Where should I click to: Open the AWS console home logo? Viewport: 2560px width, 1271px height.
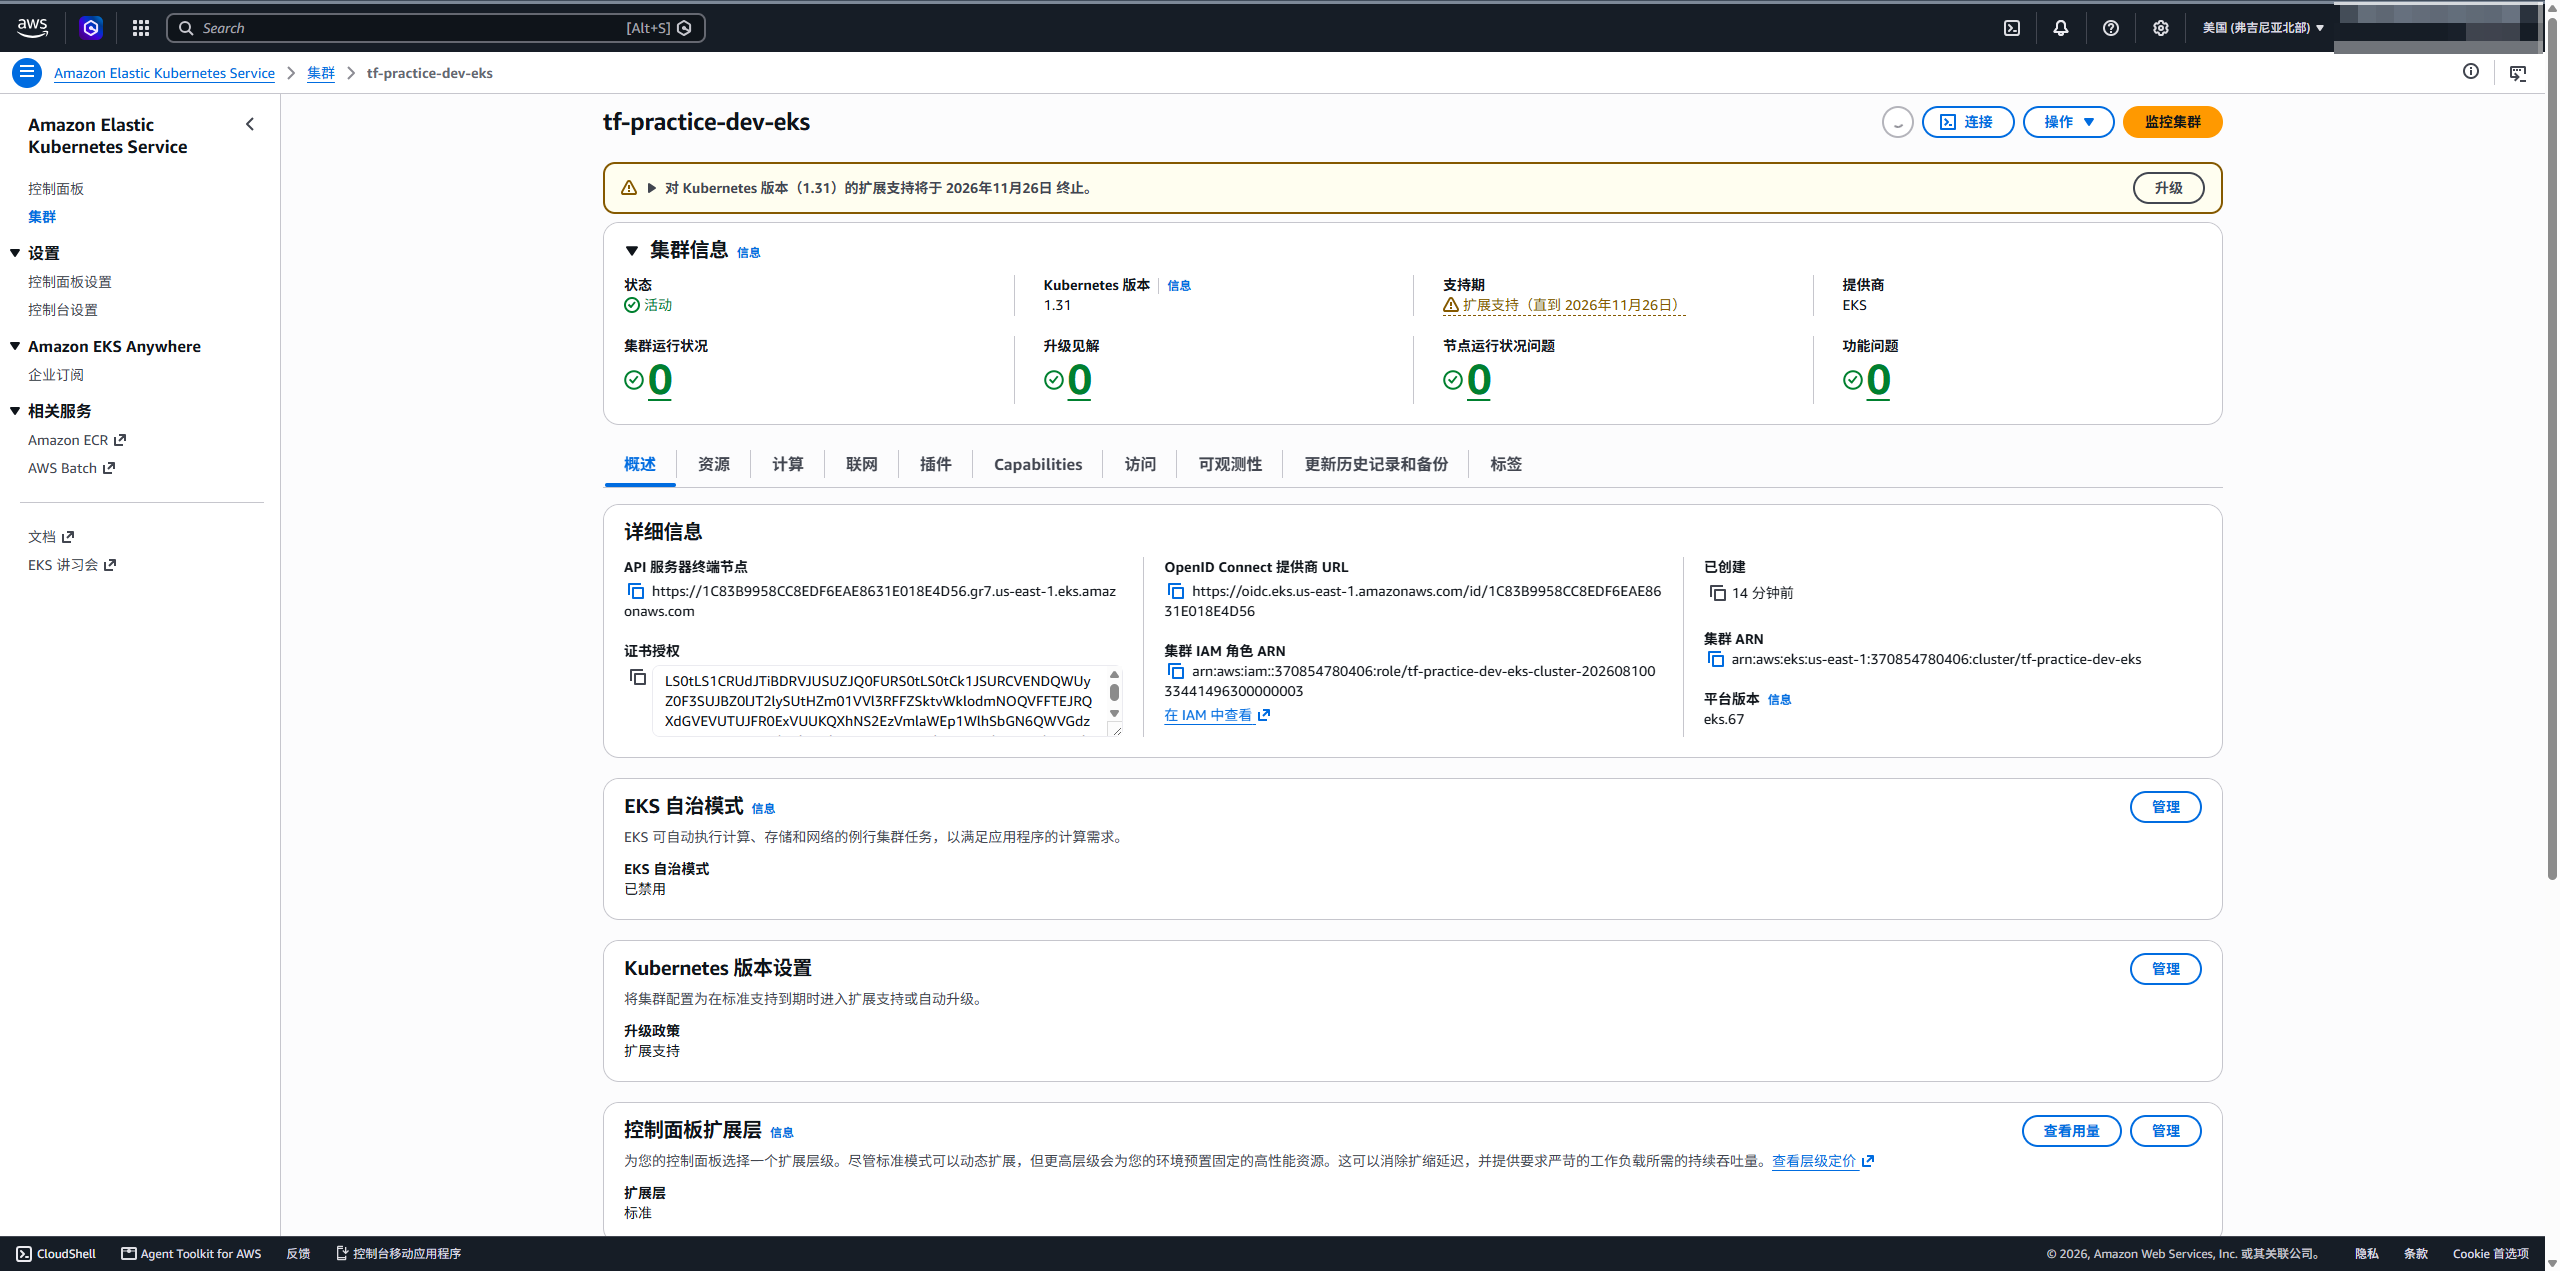[x=32, y=28]
